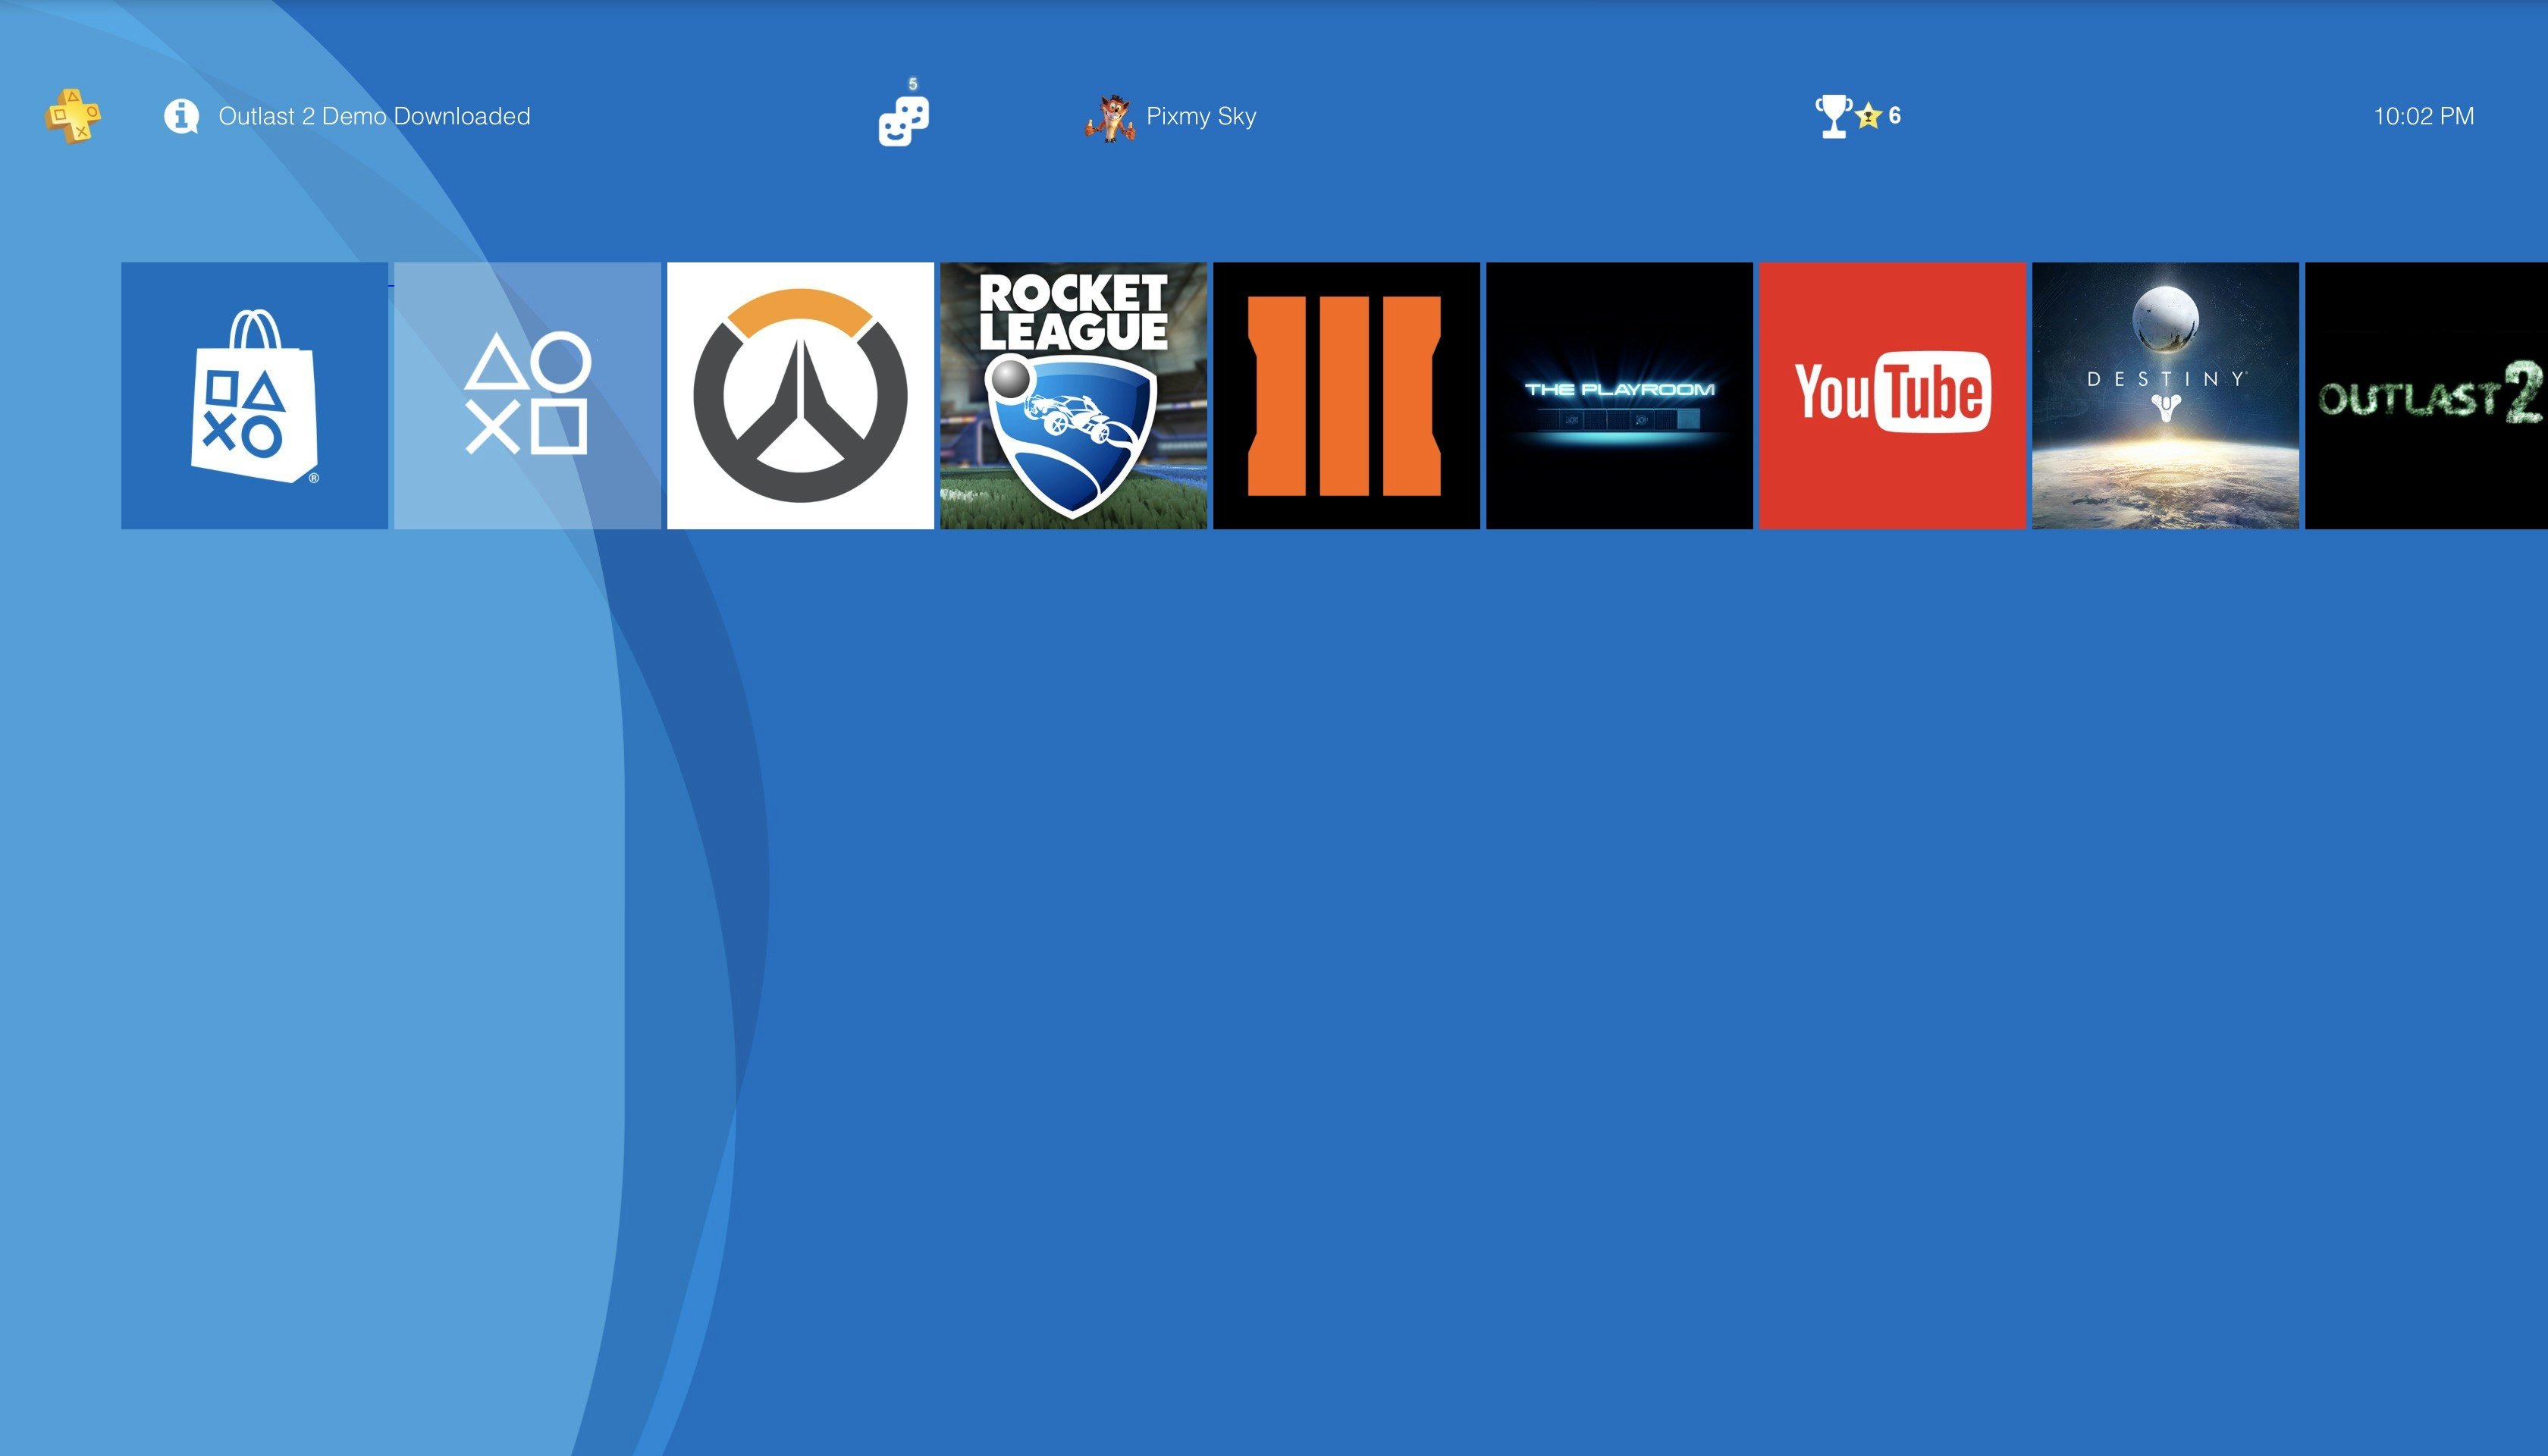Launch Overwatch
The image size is (2548, 1456).
[x=800, y=395]
